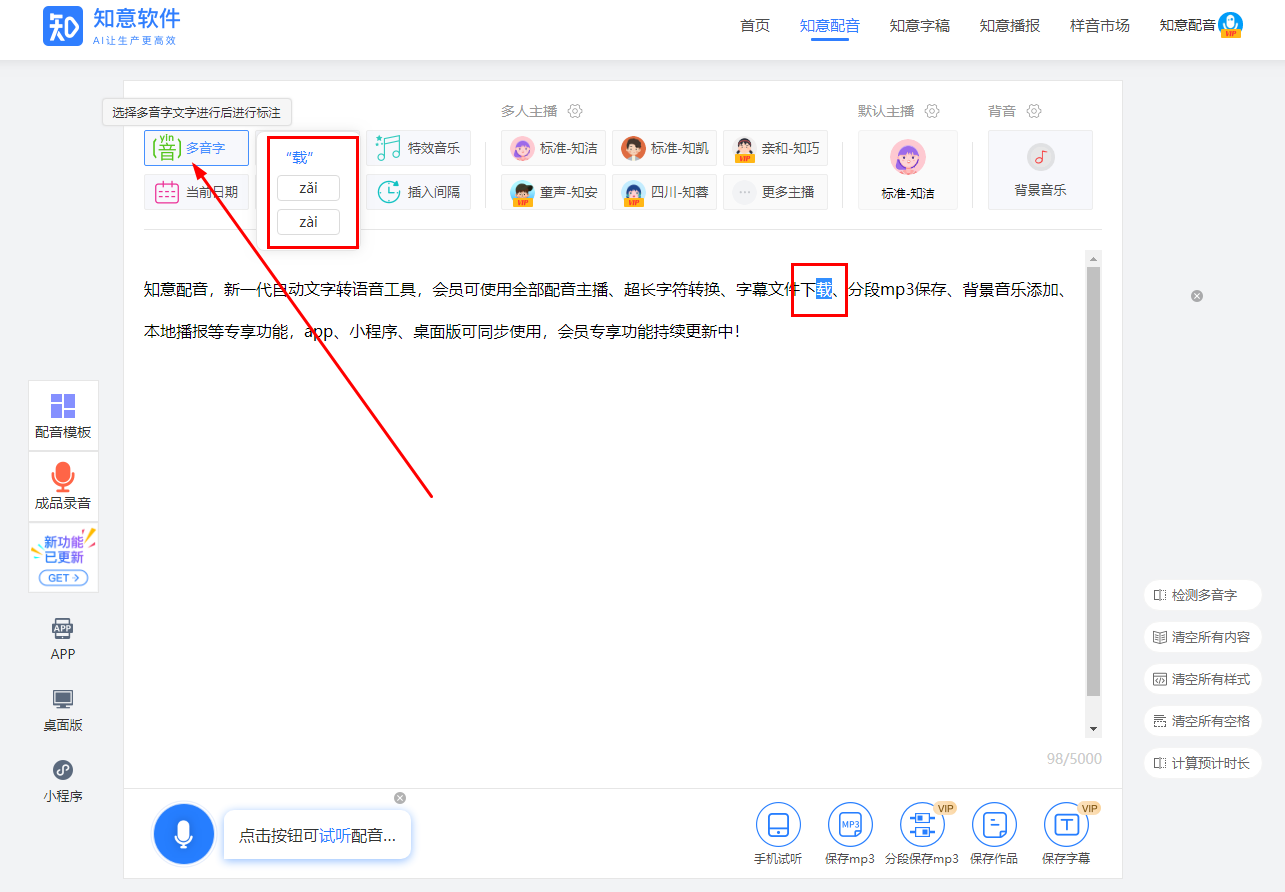Image resolution: width=1285 pixels, height=892 pixels.
Task: Open 样音市场 in top navigation
Action: pyautogui.click(x=1099, y=26)
